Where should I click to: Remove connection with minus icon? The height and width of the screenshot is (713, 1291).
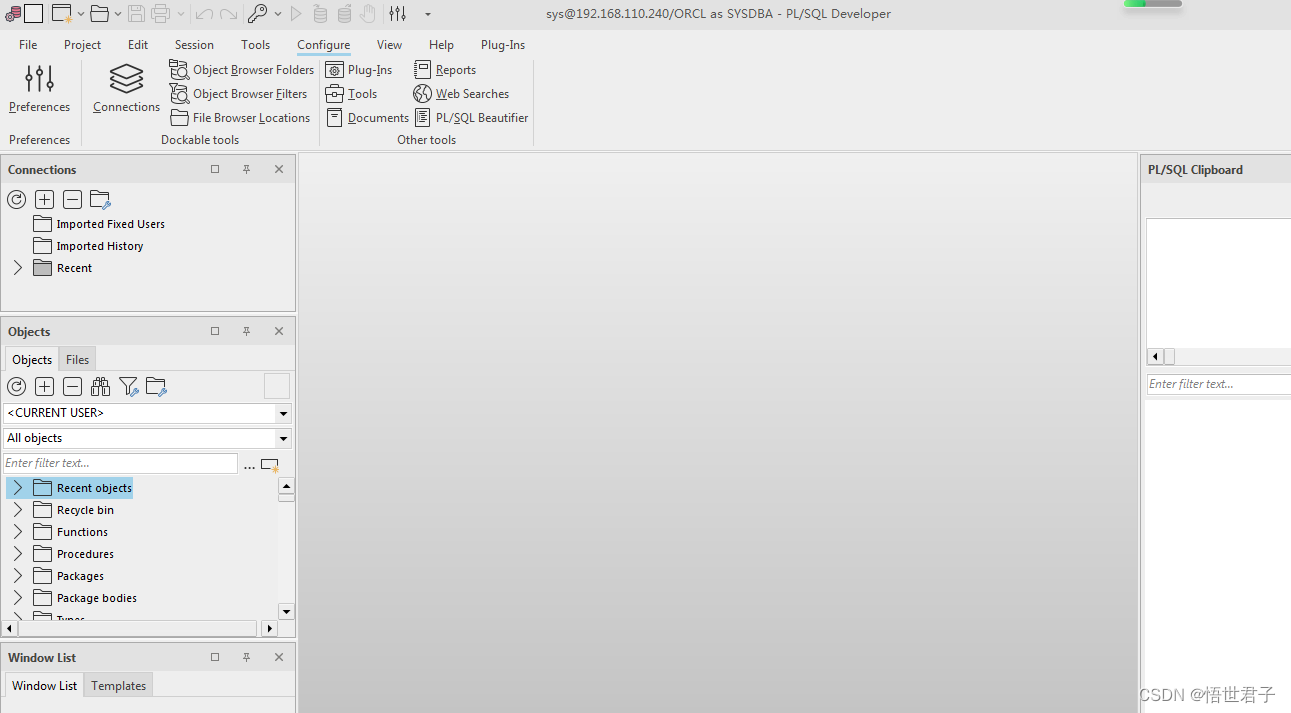coord(72,199)
